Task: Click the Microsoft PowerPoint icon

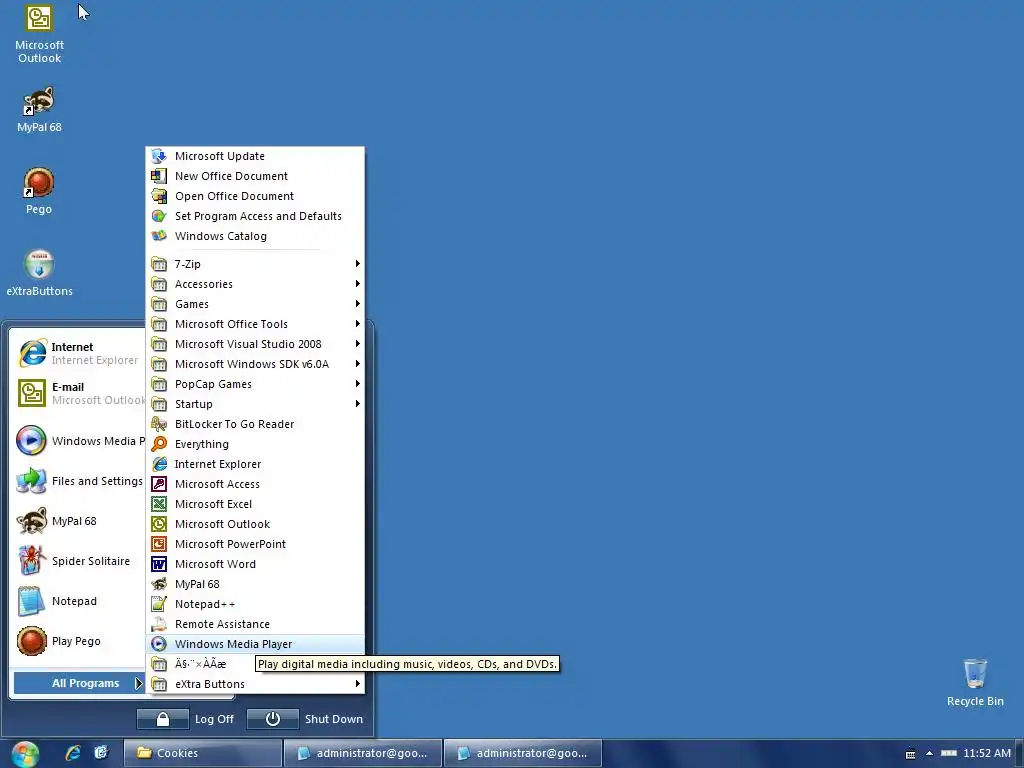Action: [159, 544]
